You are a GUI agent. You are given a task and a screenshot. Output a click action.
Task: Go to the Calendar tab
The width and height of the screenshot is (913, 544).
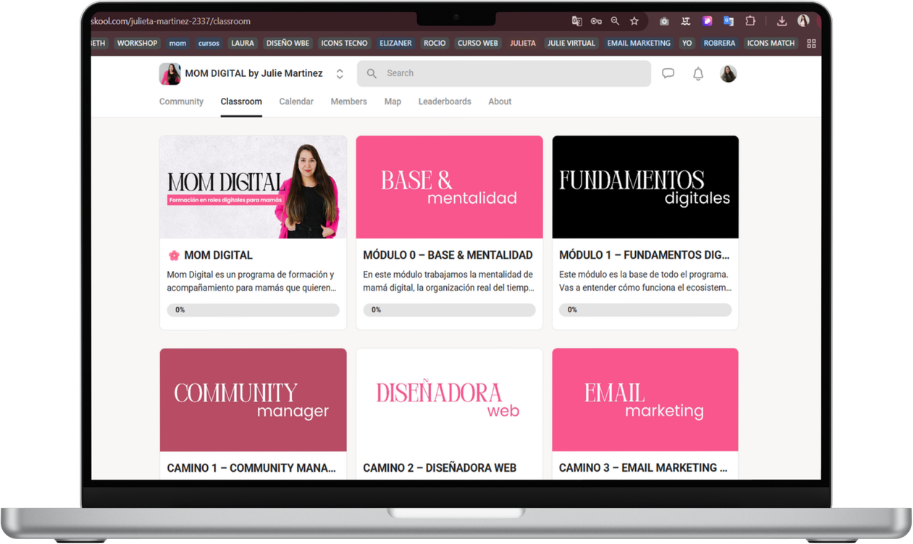pos(296,101)
